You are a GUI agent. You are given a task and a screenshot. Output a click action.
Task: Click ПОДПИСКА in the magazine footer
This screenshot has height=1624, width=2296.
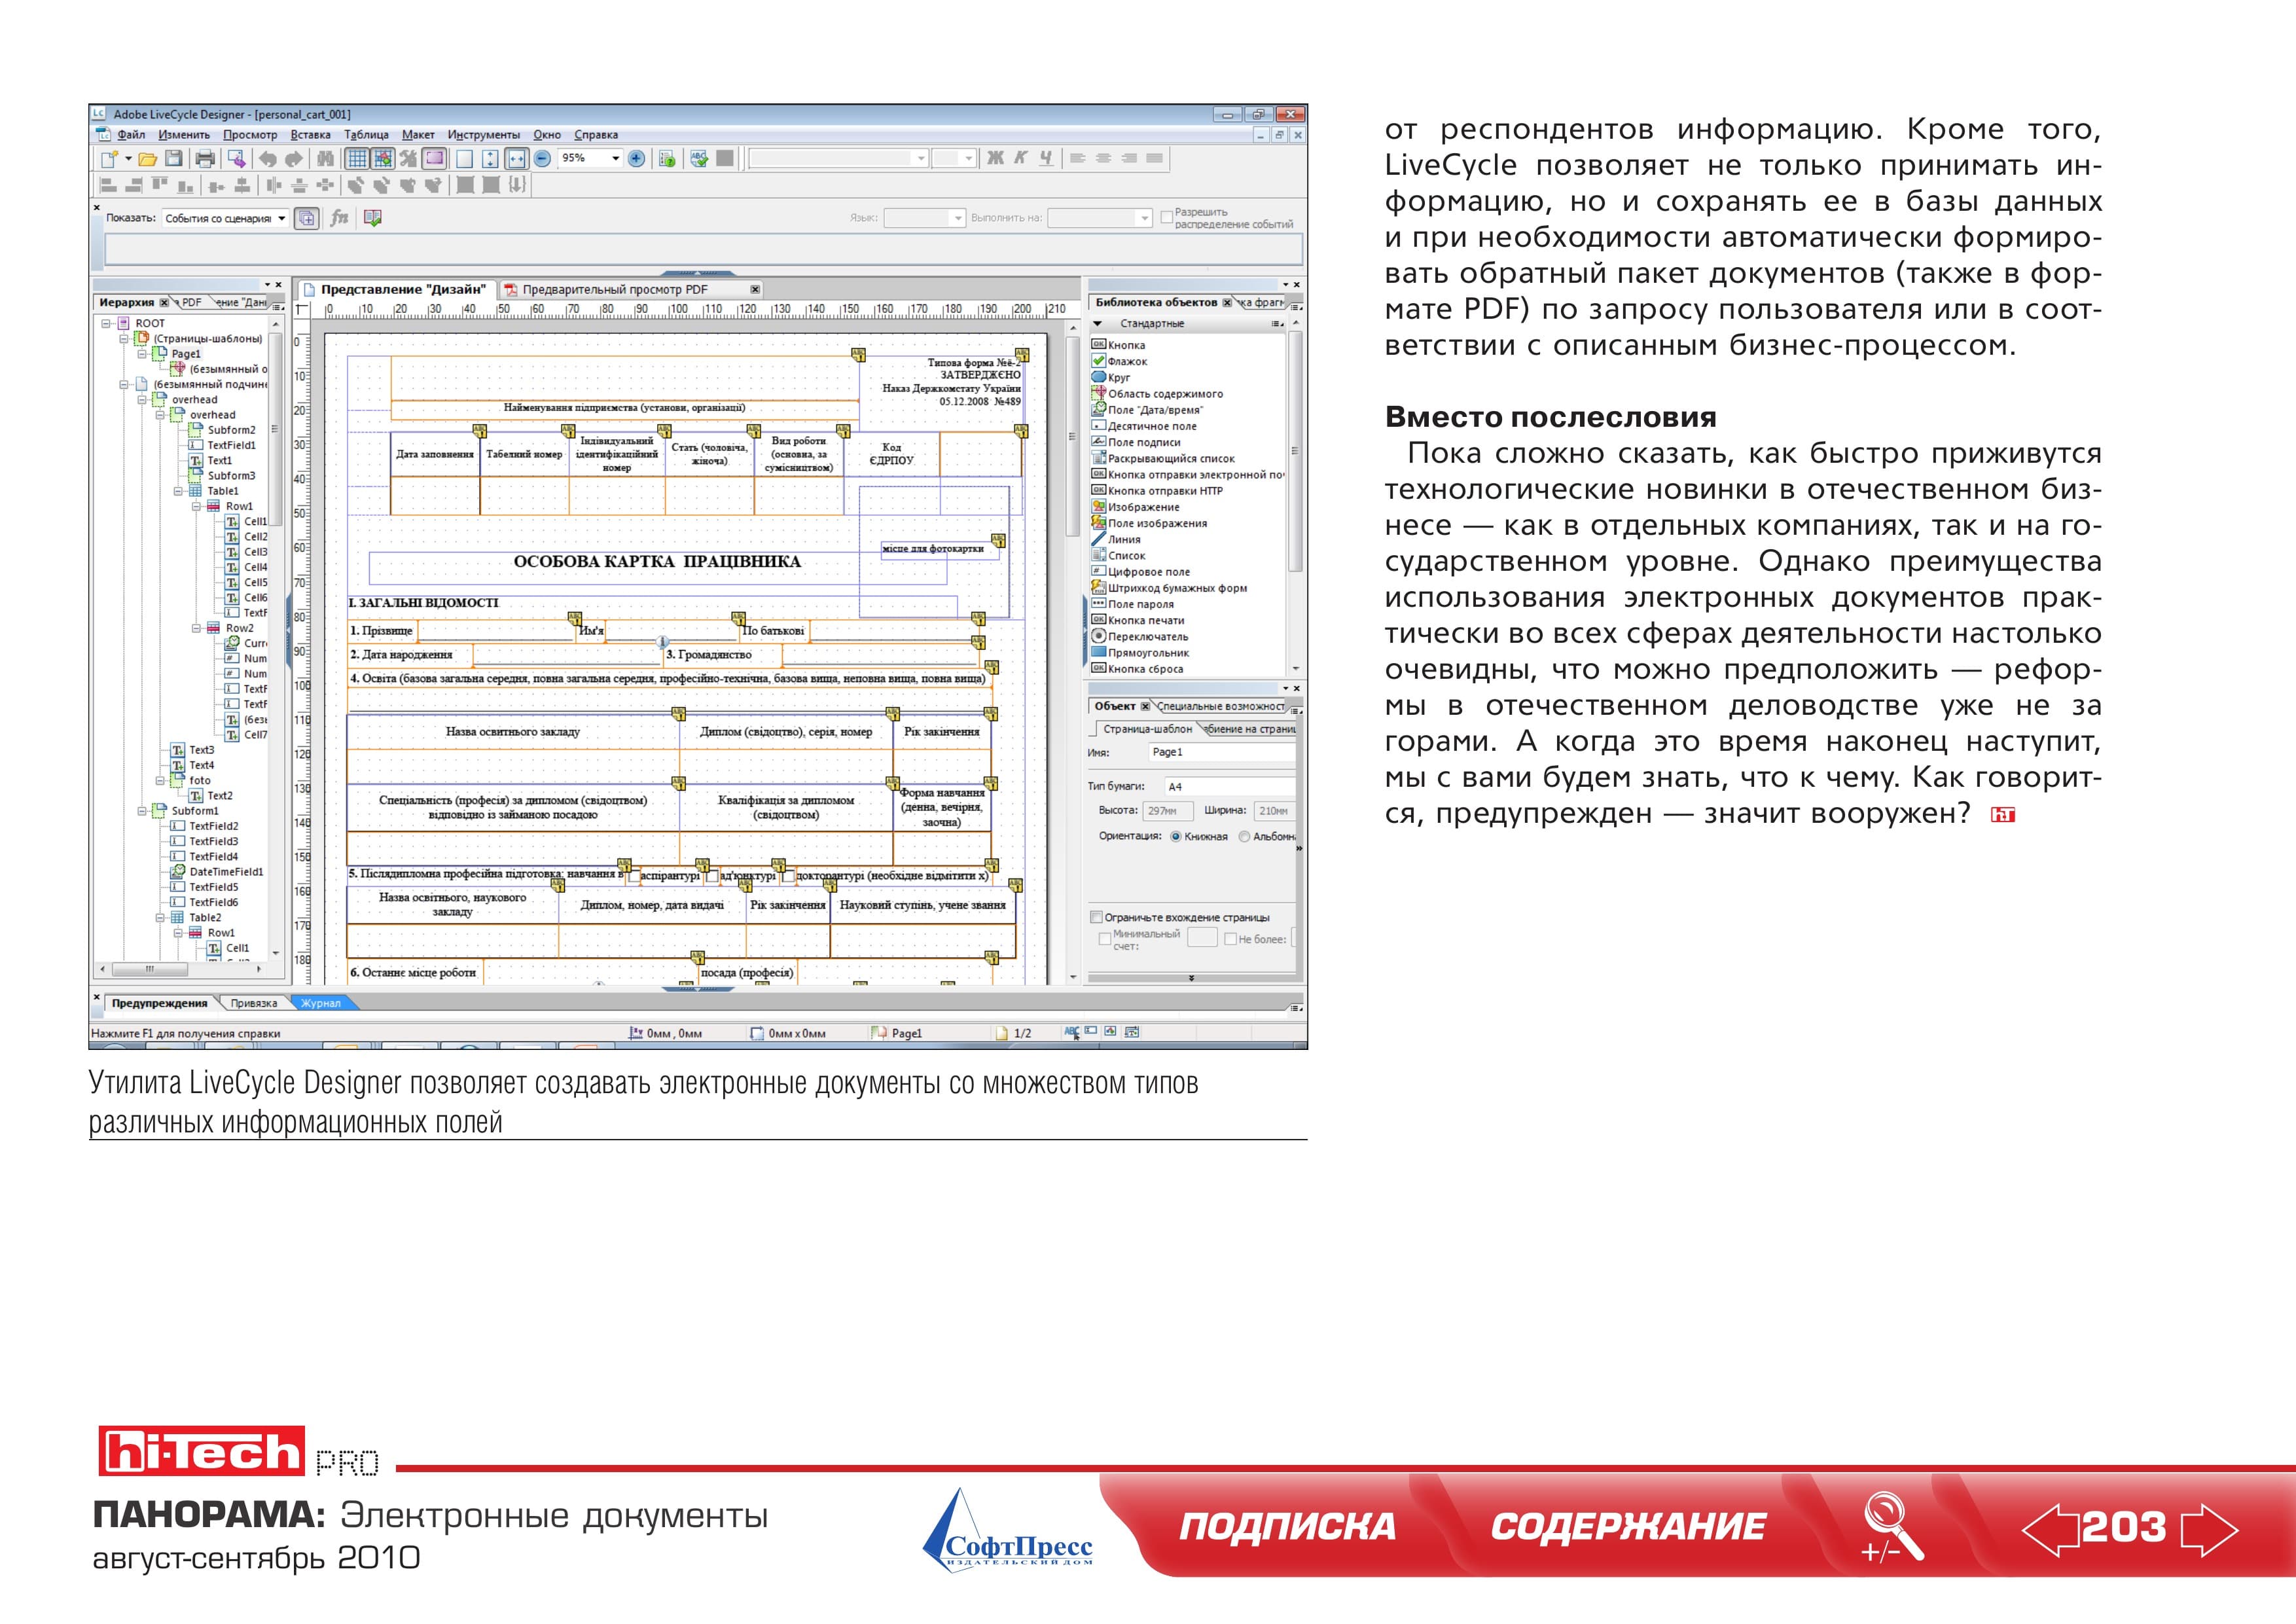click(1287, 1527)
